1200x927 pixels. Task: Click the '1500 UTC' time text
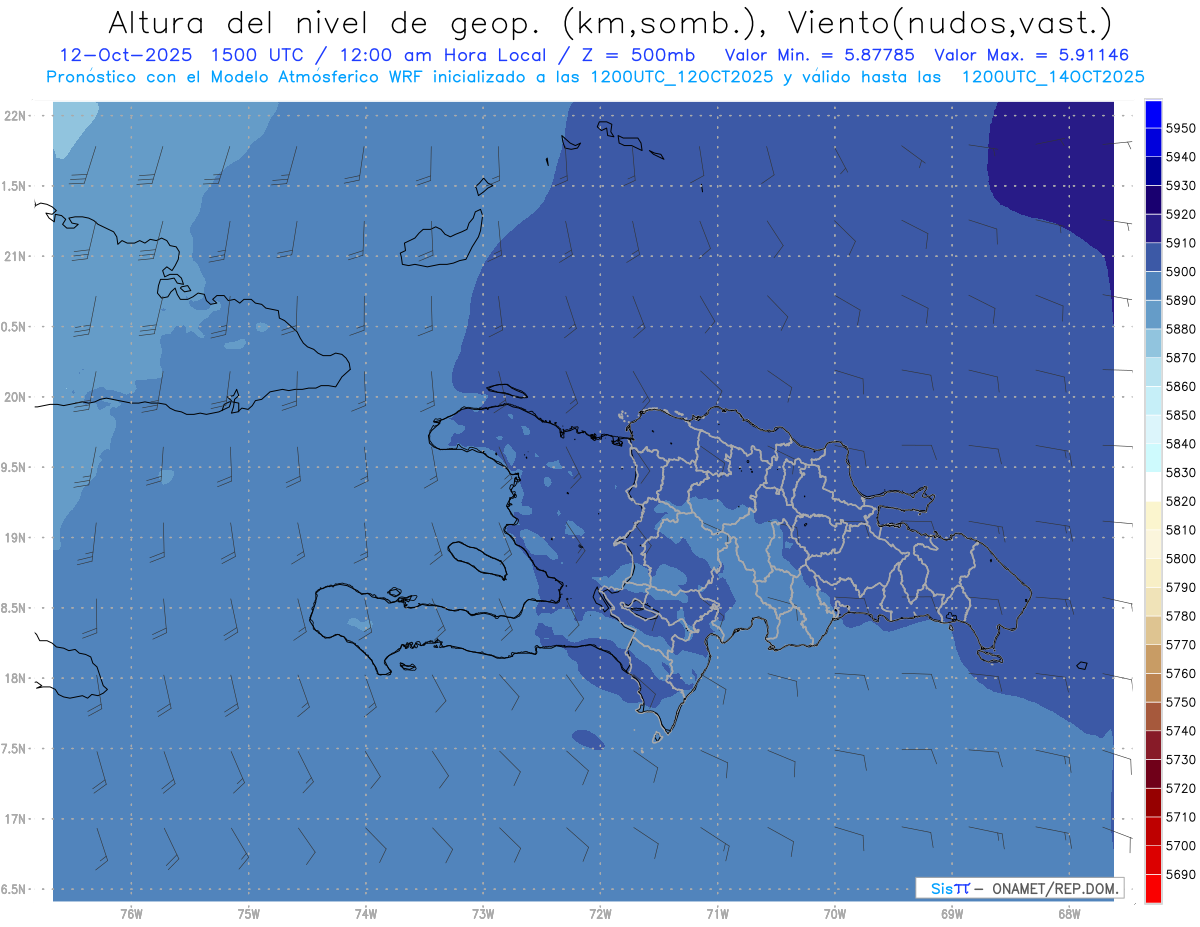pyautogui.click(x=261, y=55)
